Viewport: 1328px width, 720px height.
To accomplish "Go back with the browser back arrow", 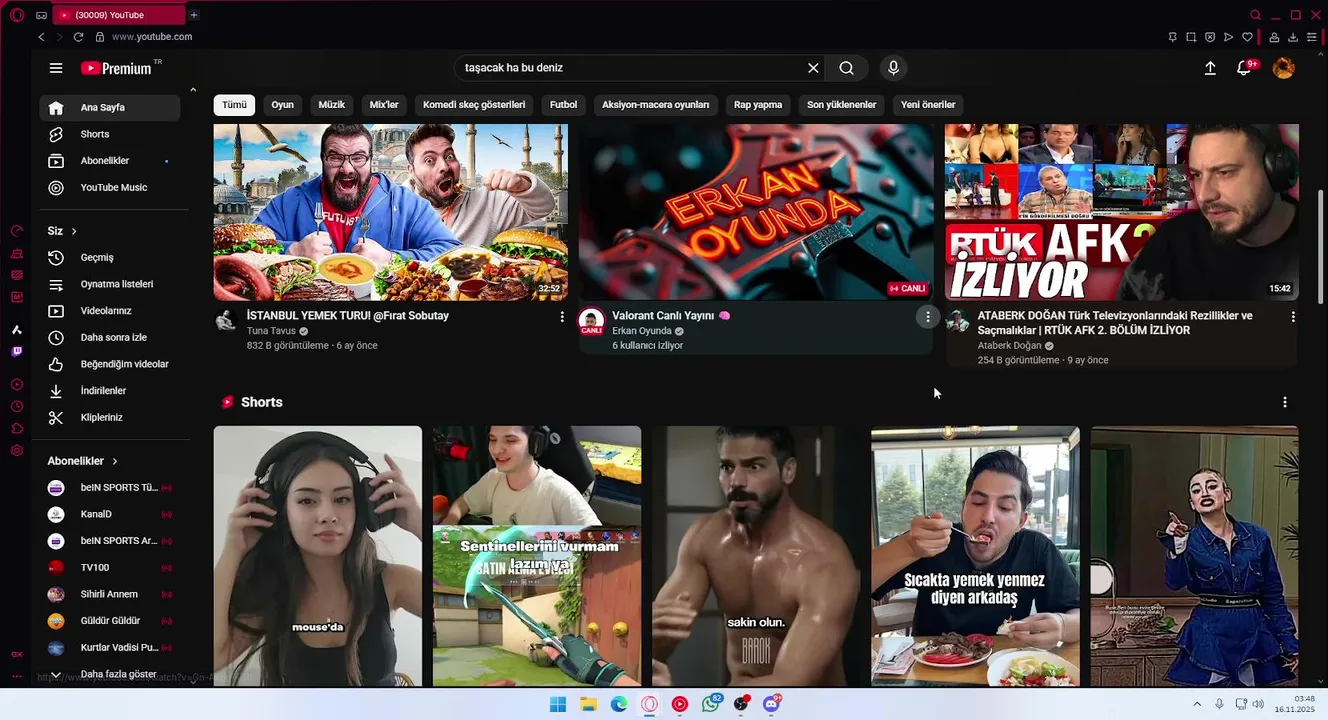I will 41,37.
